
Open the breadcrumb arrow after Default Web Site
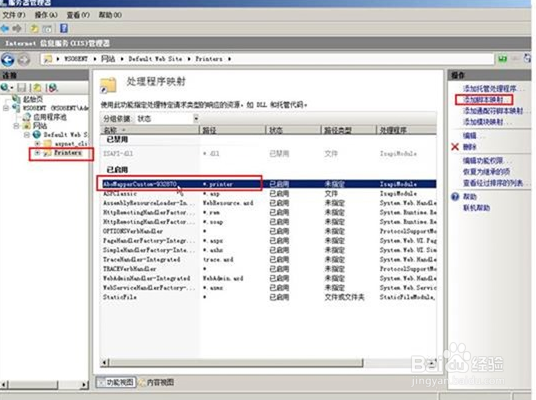point(189,59)
